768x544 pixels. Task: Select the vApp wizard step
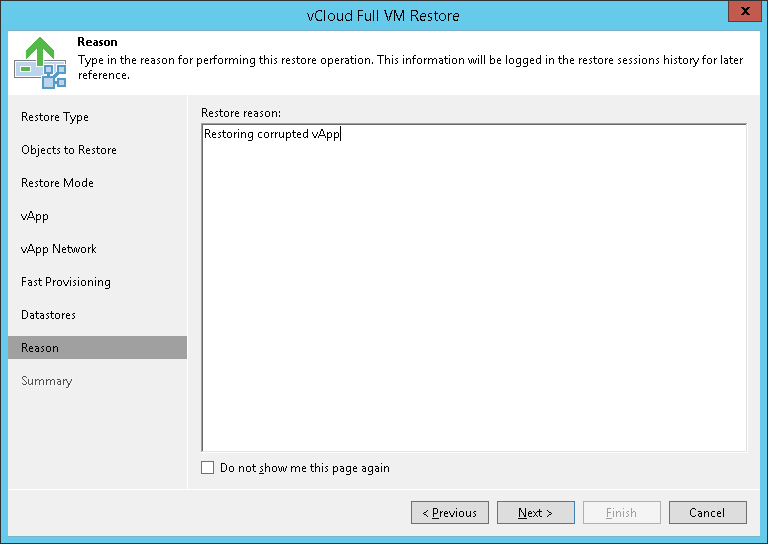tap(35, 216)
